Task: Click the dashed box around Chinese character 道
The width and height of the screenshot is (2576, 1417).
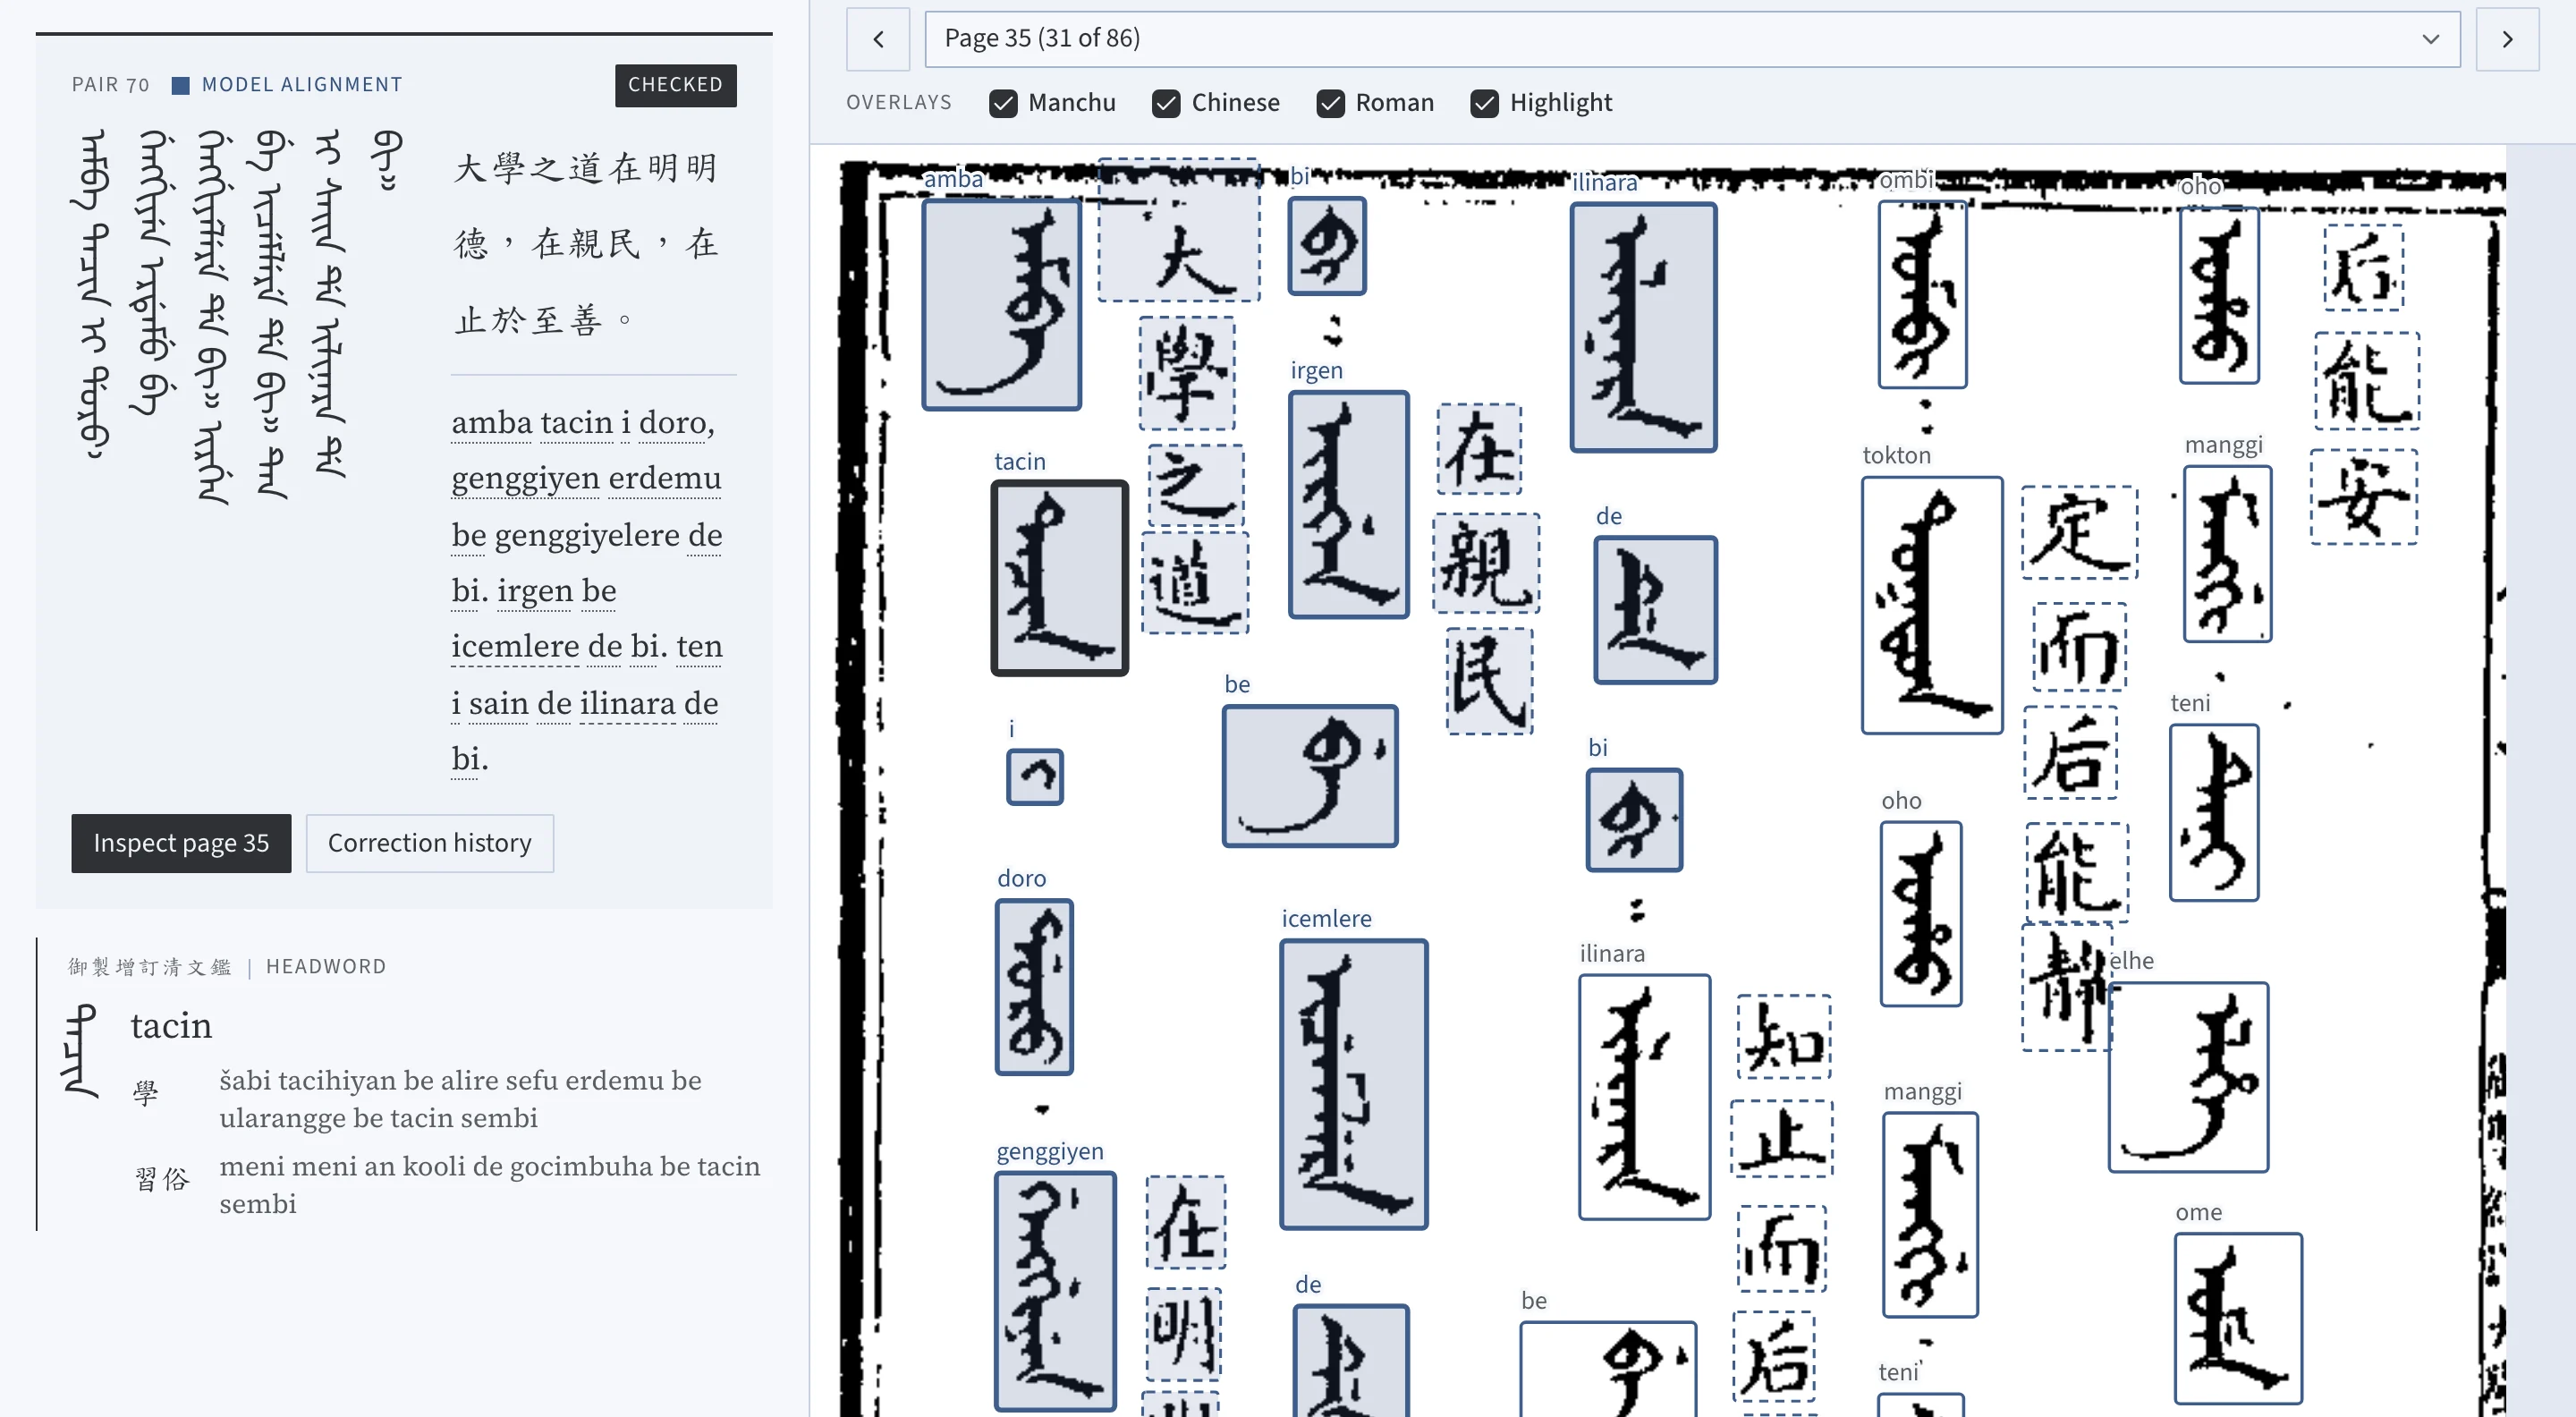Action: click(1195, 582)
